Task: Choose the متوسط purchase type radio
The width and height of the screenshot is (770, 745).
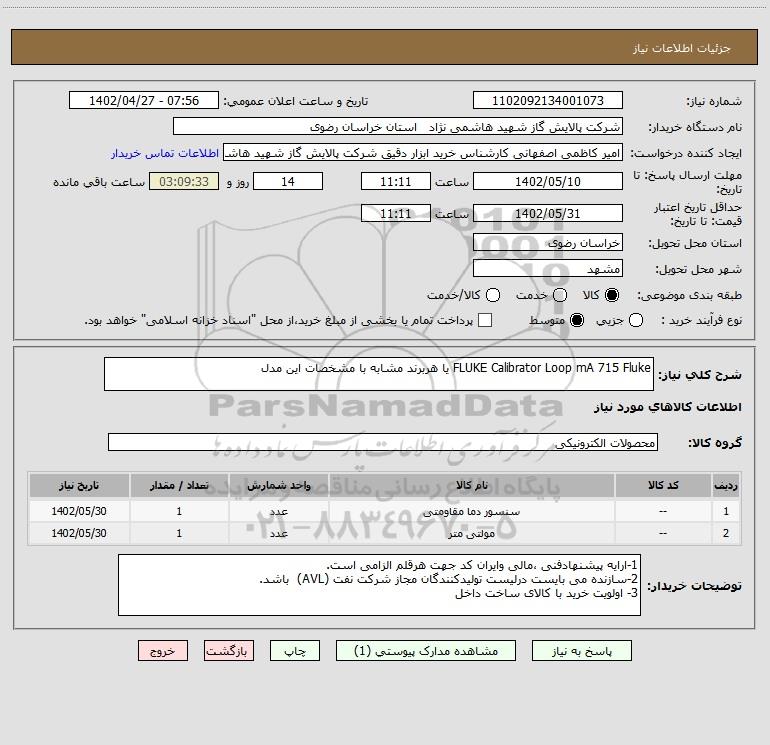Action: coord(577,320)
